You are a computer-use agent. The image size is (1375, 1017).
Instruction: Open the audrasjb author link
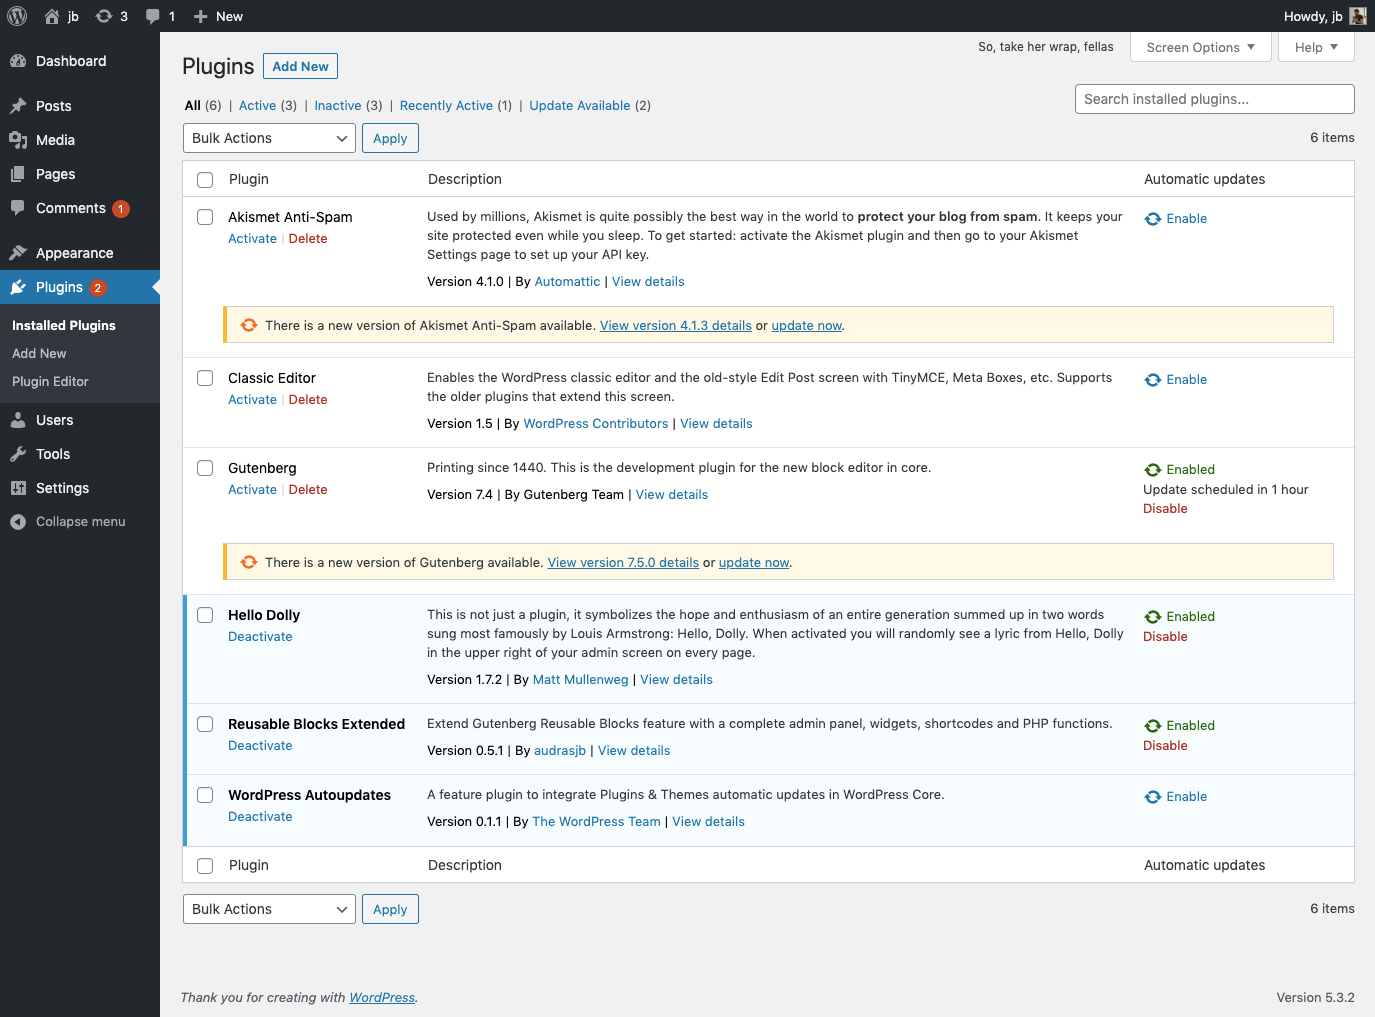pyautogui.click(x=560, y=750)
